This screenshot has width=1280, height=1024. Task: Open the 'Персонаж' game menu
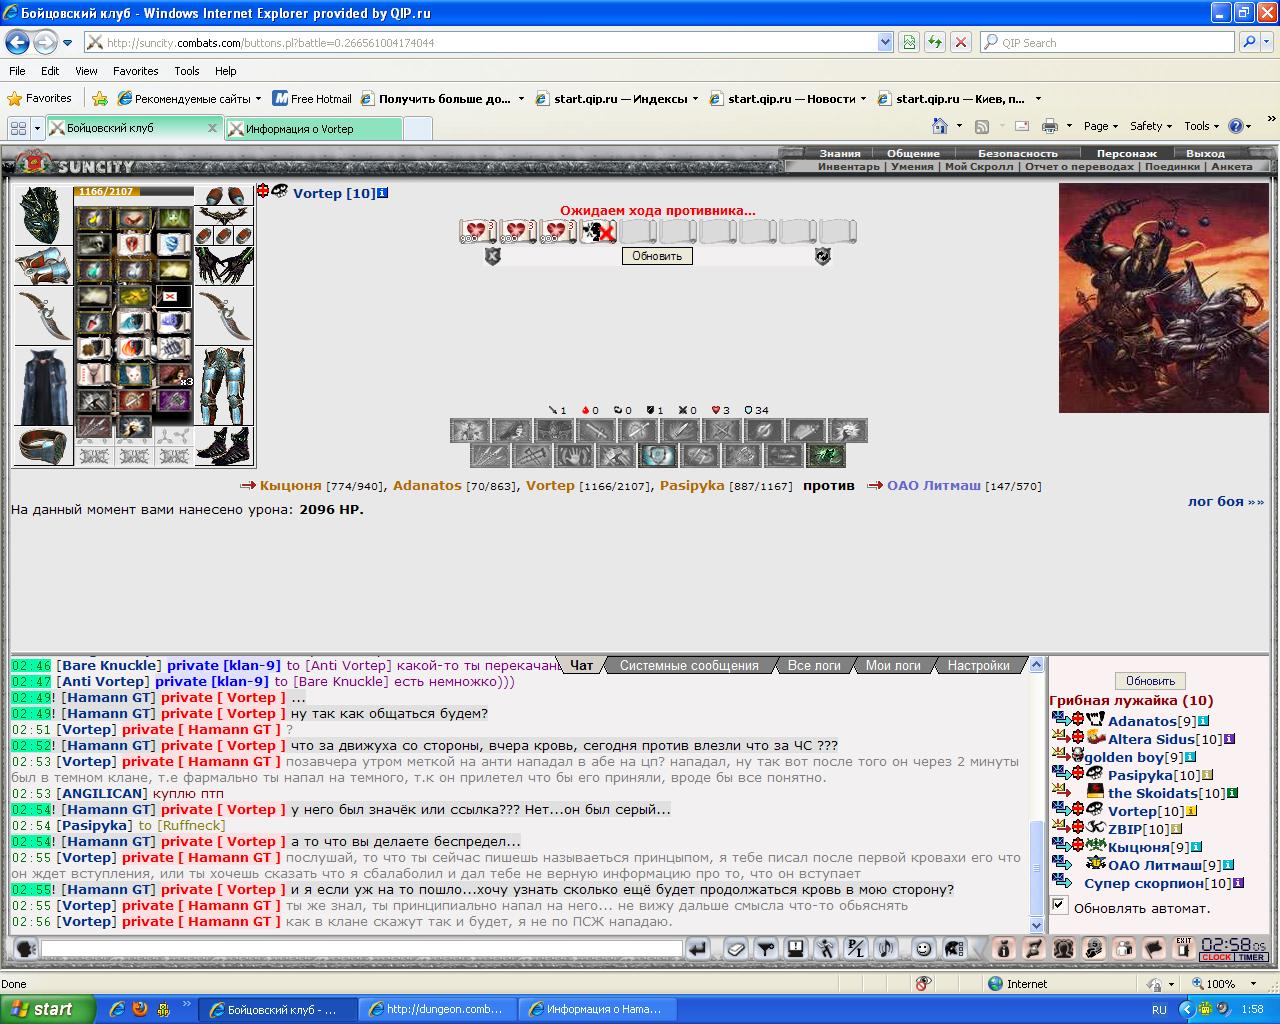[1126, 153]
